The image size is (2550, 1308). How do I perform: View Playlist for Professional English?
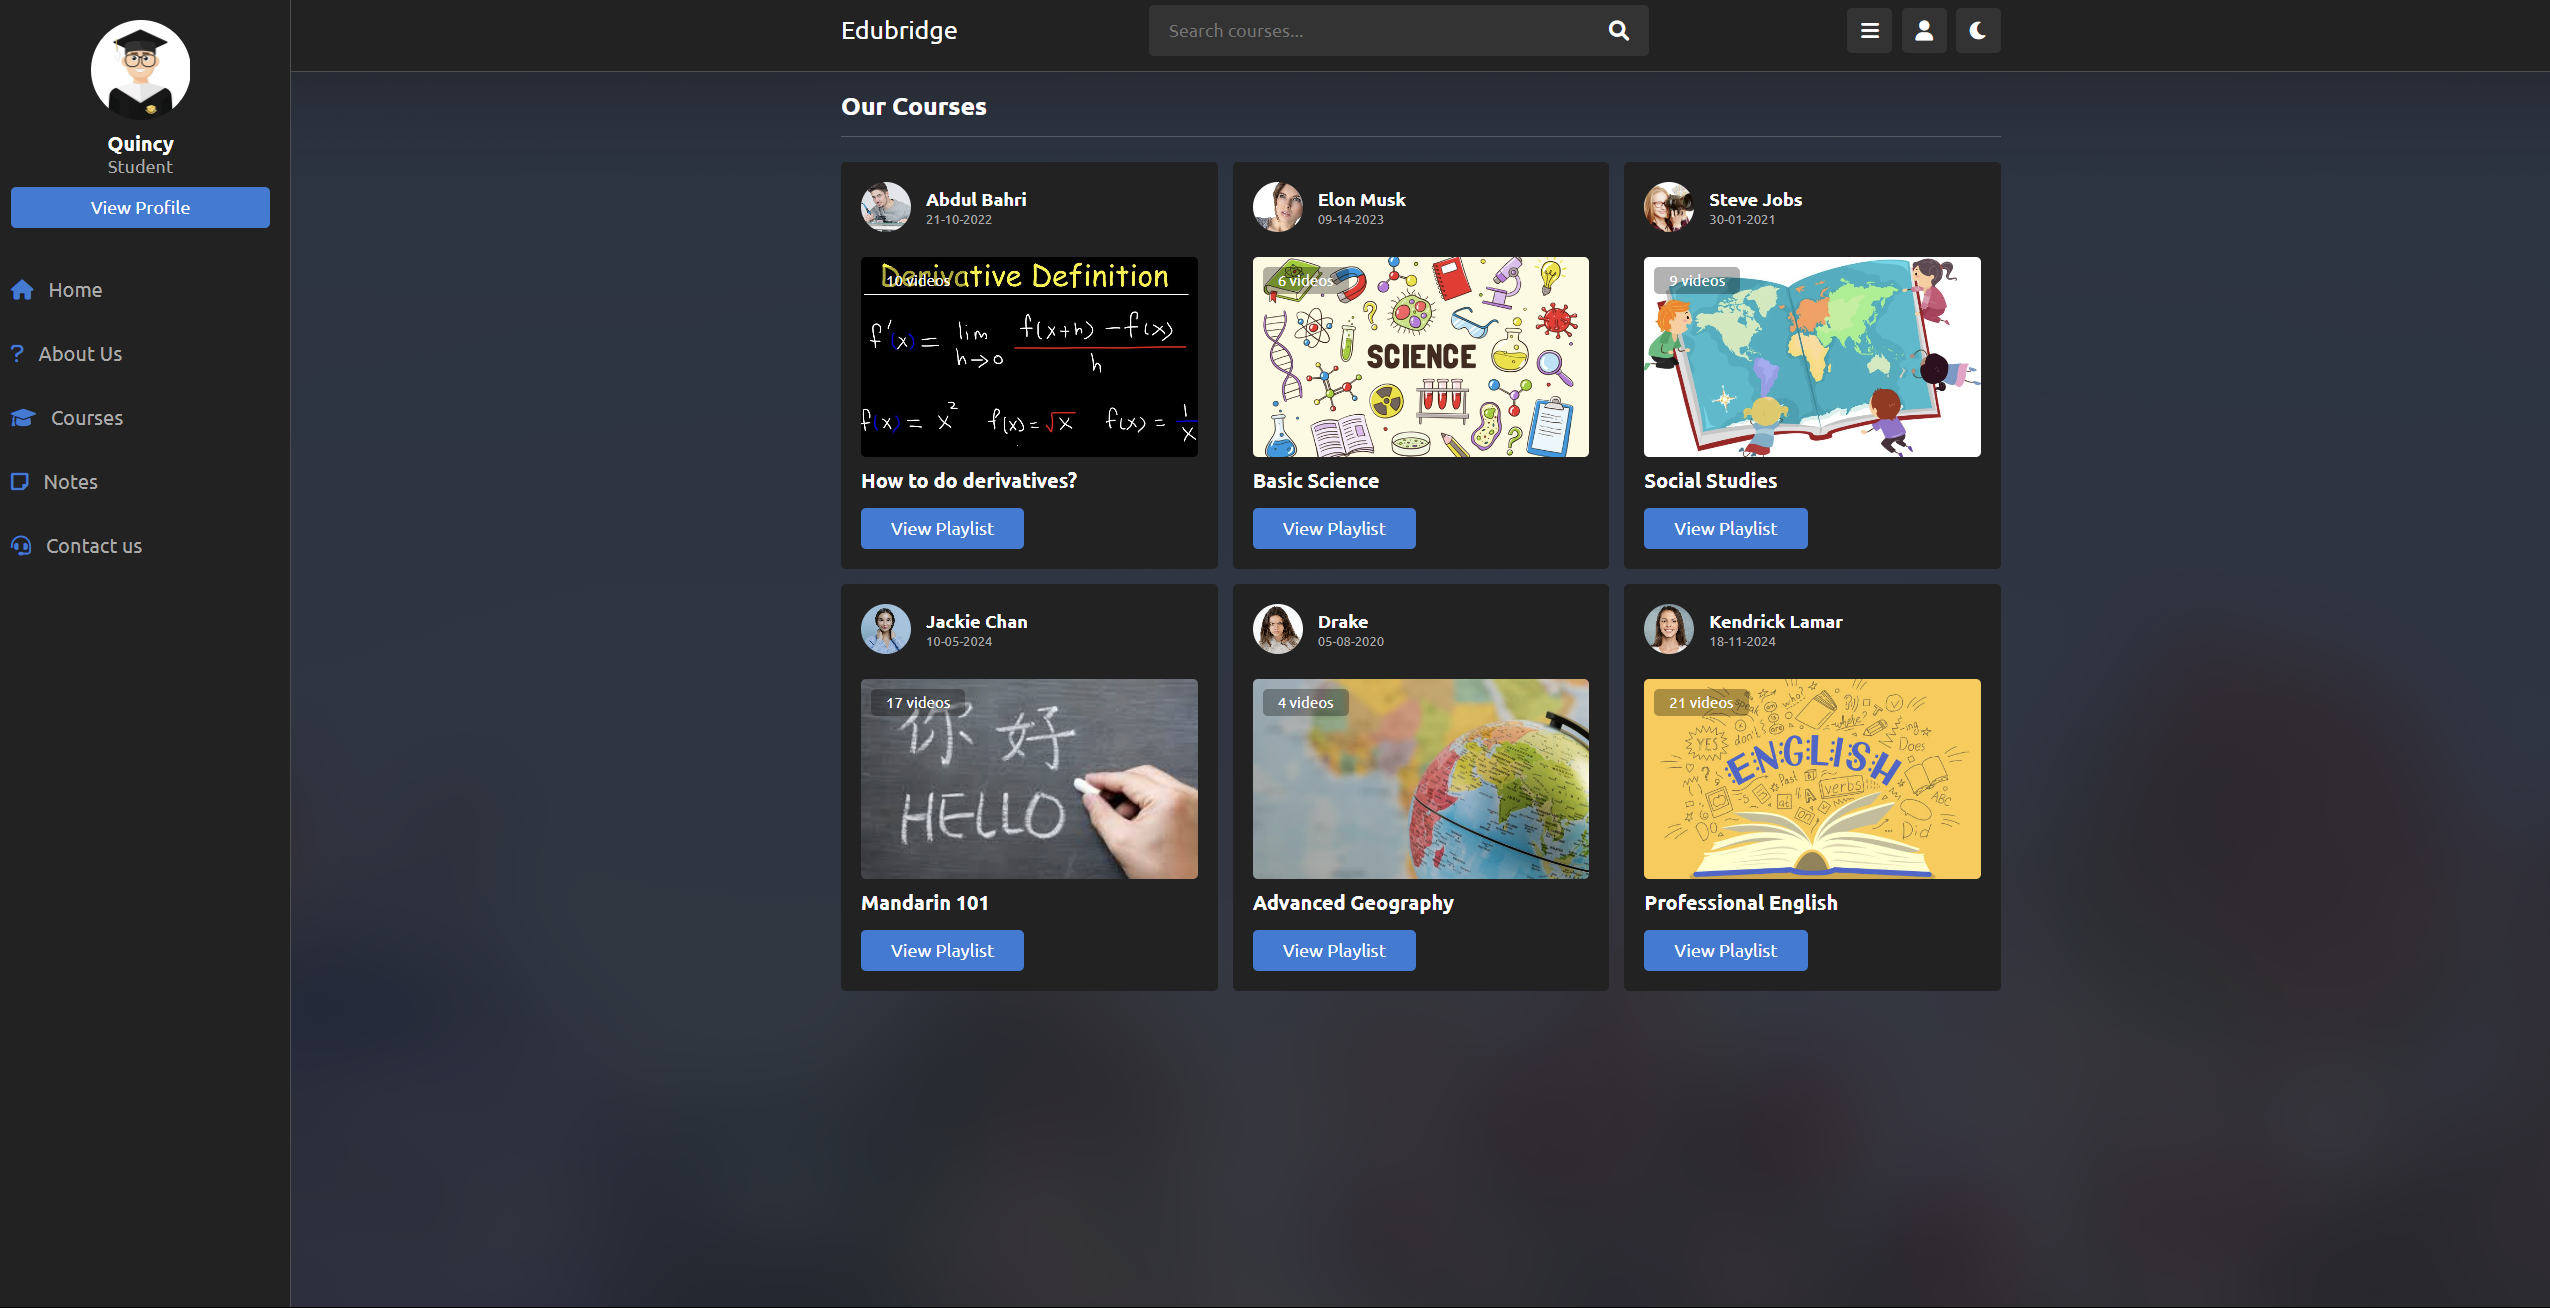1724,950
